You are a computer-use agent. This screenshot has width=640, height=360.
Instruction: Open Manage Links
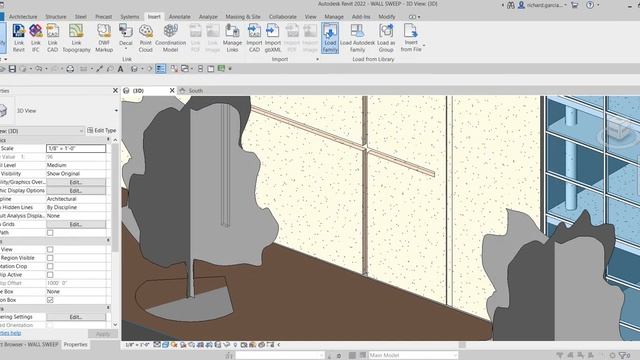point(232,38)
